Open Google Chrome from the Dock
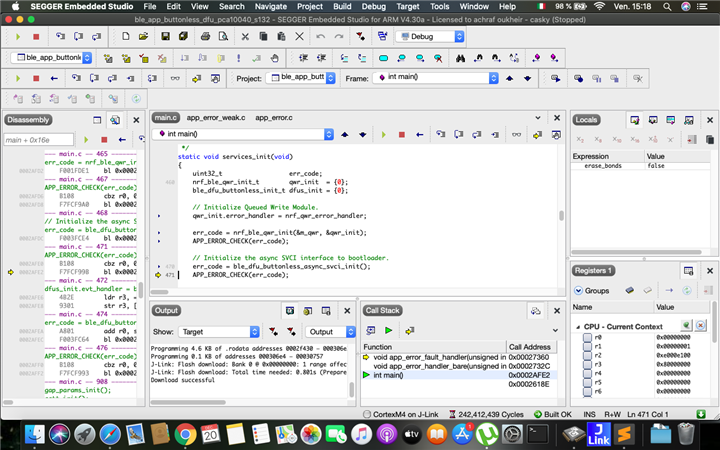The height and width of the screenshot is (450, 720). point(185,434)
